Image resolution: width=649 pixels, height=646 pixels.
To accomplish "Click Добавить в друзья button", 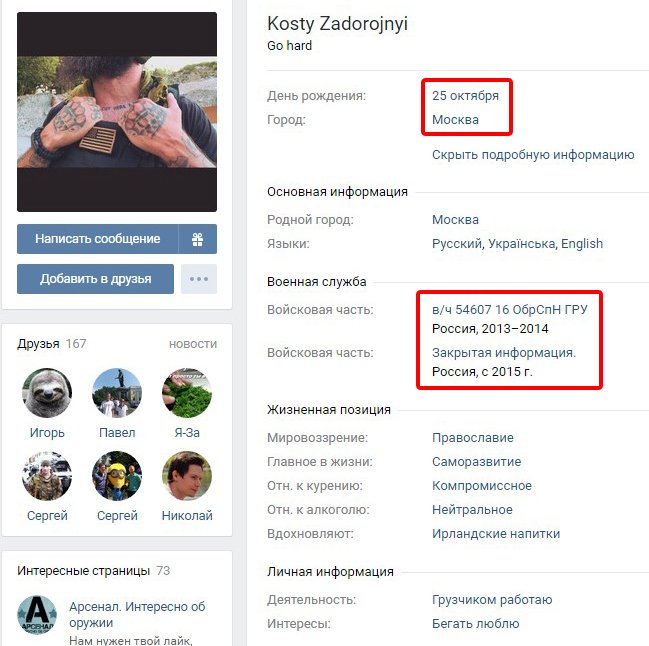I will 96,279.
